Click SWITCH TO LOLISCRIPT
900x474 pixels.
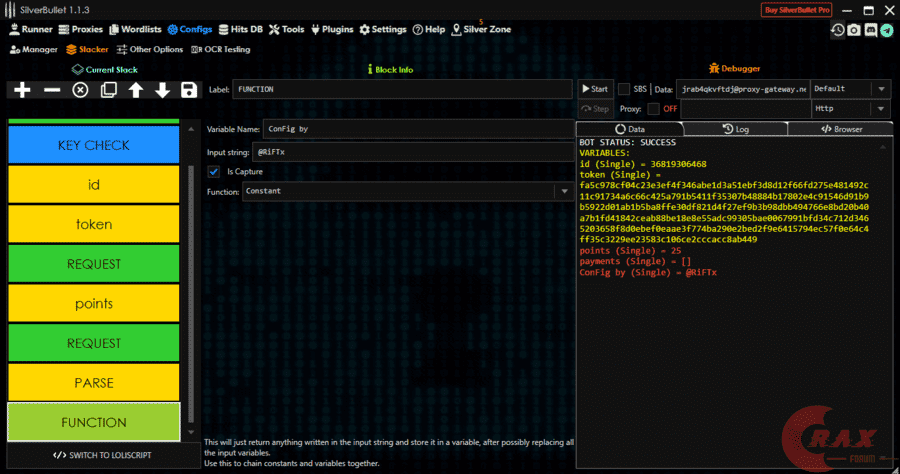pos(103,455)
